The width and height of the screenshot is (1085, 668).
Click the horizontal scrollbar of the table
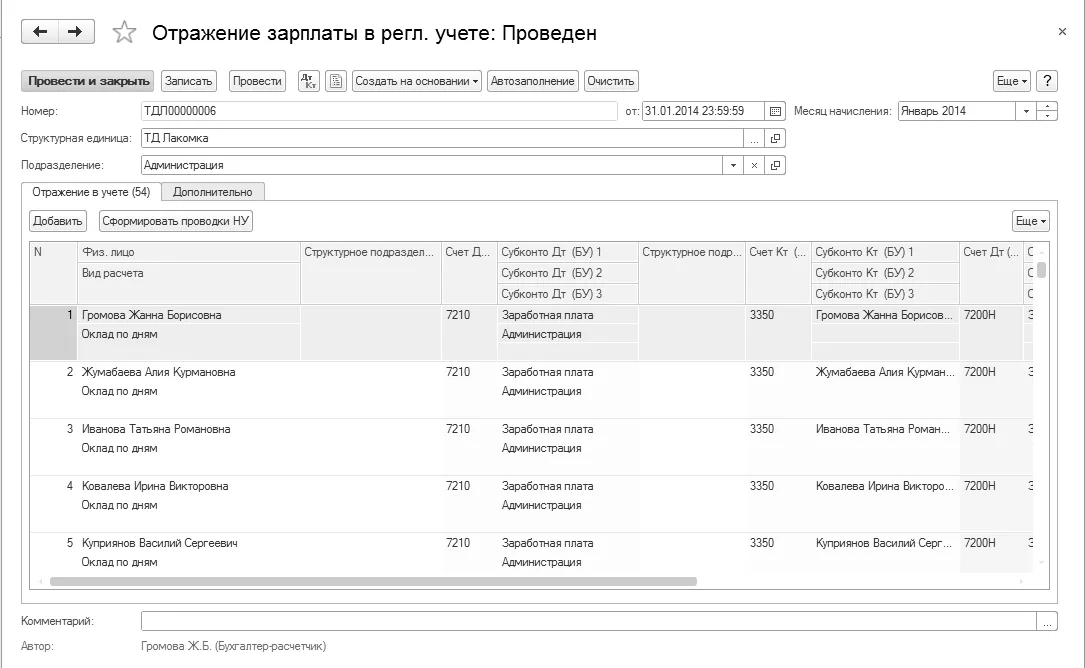coord(374,581)
